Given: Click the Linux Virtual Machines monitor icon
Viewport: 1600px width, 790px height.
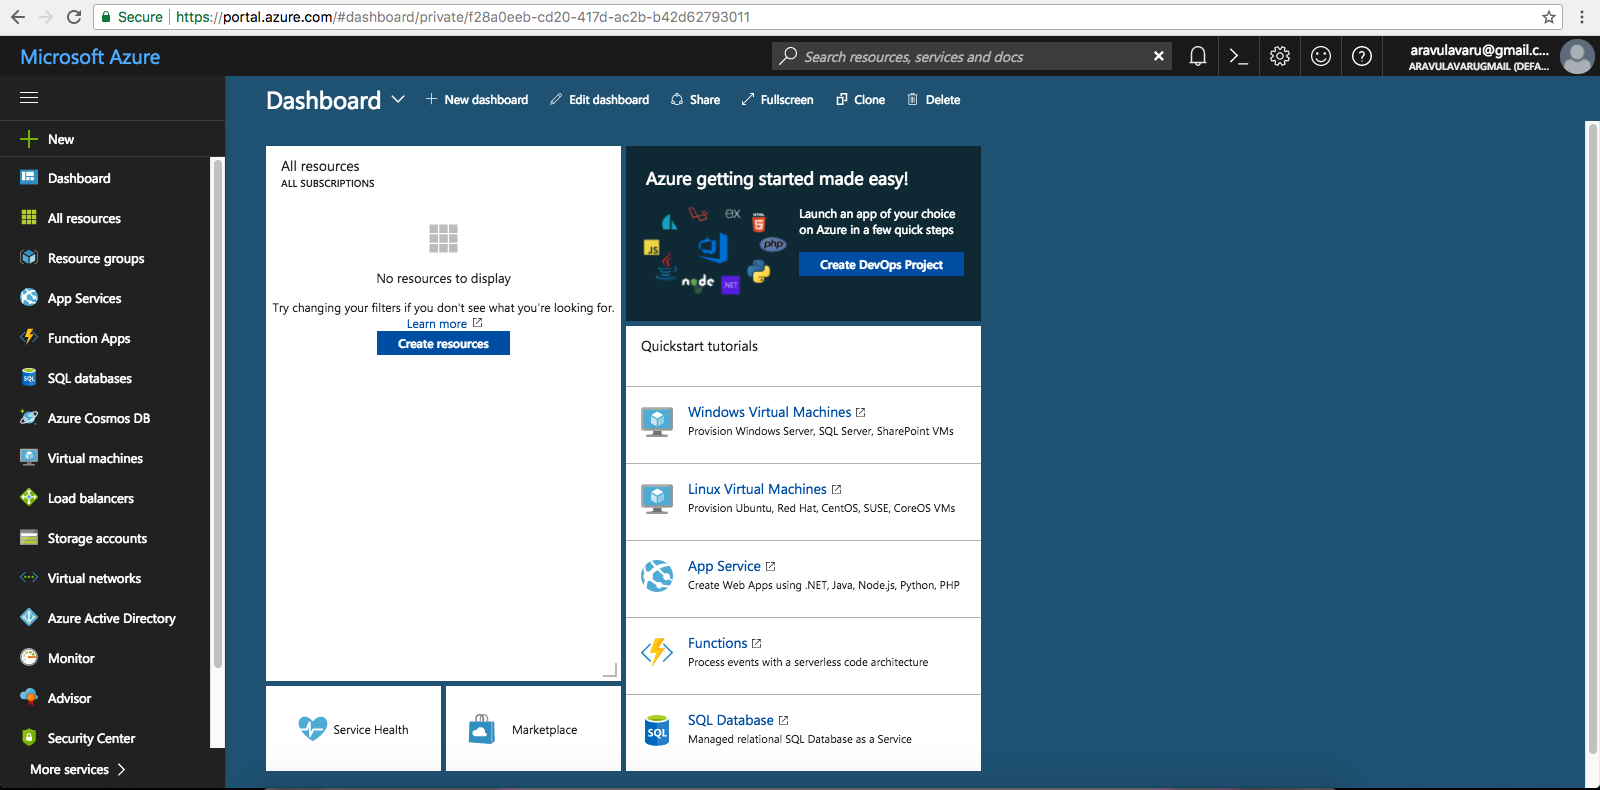Looking at the screenshot, I should pyautogui.click(x=657, y=499).
